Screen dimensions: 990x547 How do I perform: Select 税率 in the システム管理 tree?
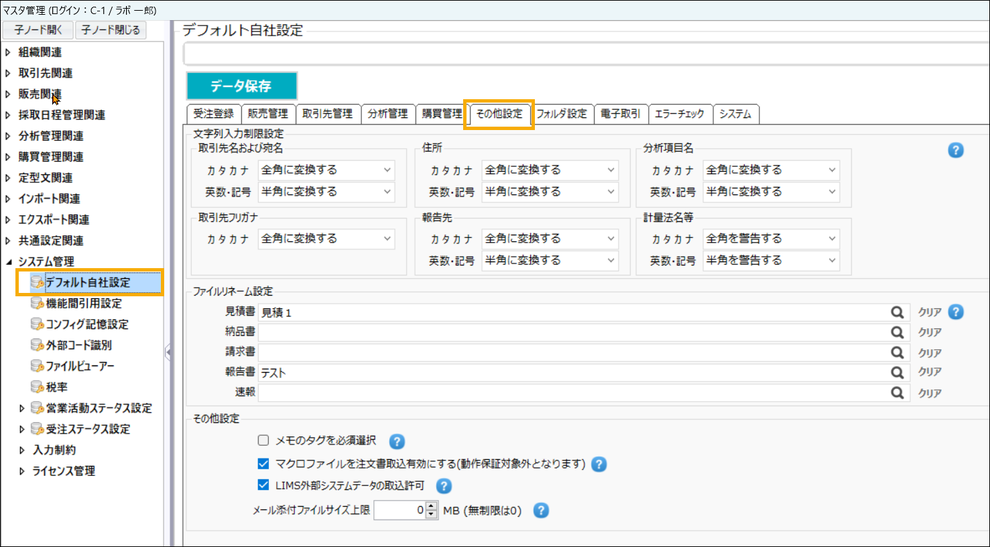point(56,387)
